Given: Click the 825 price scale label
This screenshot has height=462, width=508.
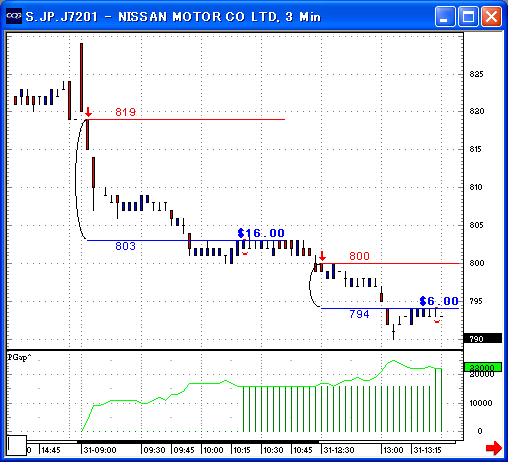Looking at the screenshot, I should (476, 74).
